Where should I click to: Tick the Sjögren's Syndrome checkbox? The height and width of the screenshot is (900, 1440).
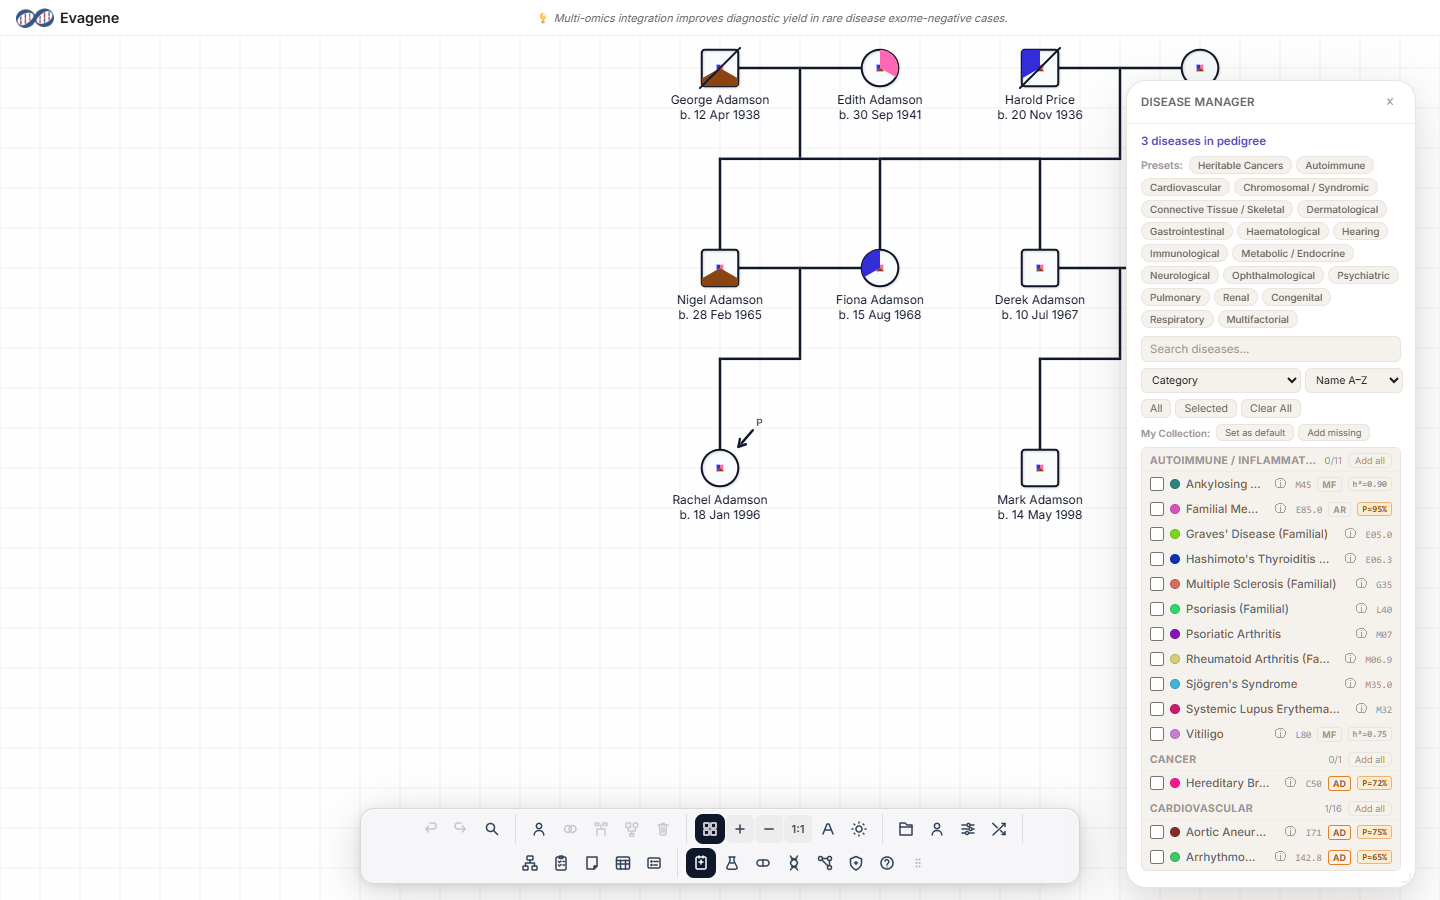(x=1157, y=684)
